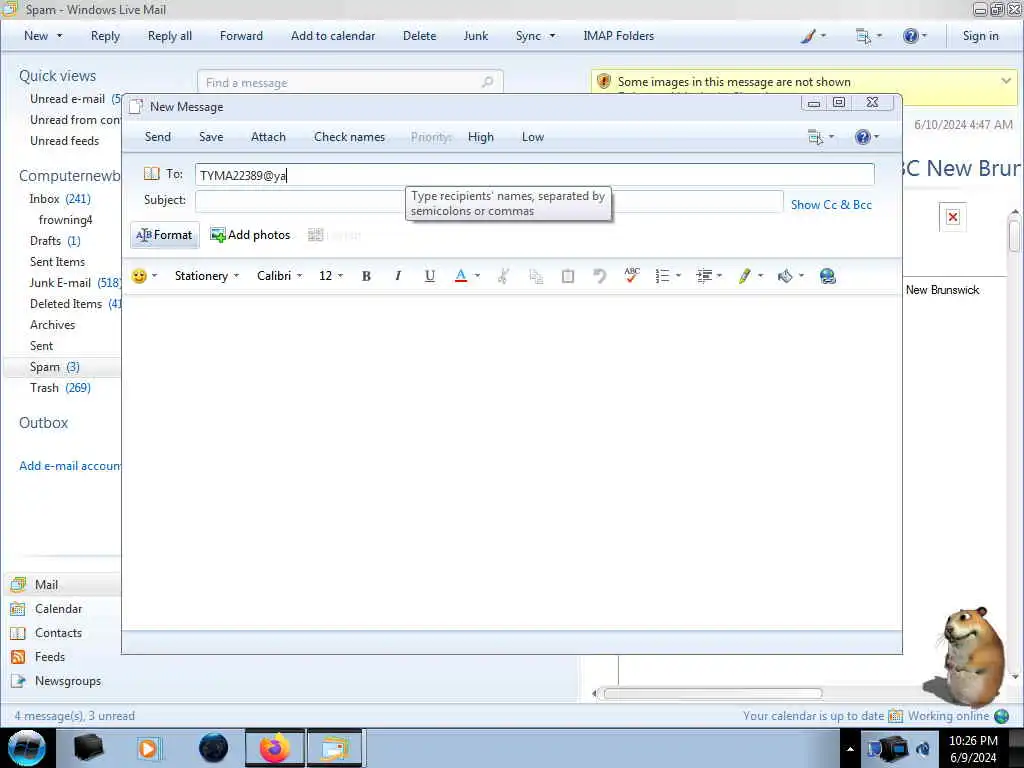Image resolution: width=1024 pixels, height=768 pixels.
Task: Click the Add photos button
Action: [250, 235]
